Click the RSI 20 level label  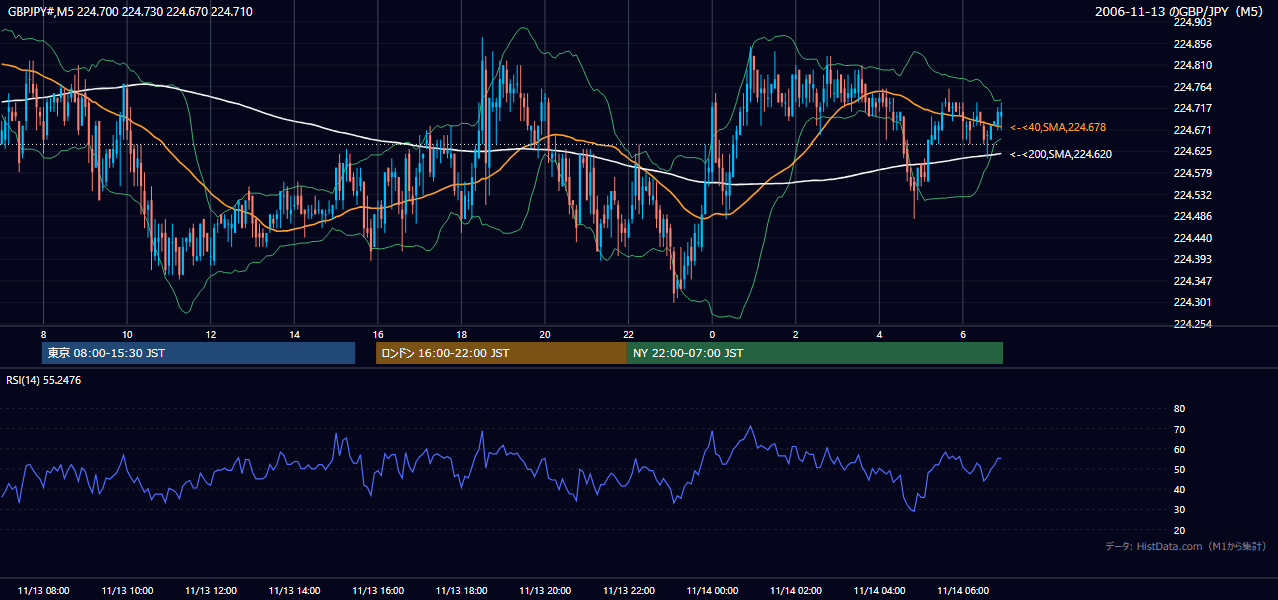point(1179,530)
